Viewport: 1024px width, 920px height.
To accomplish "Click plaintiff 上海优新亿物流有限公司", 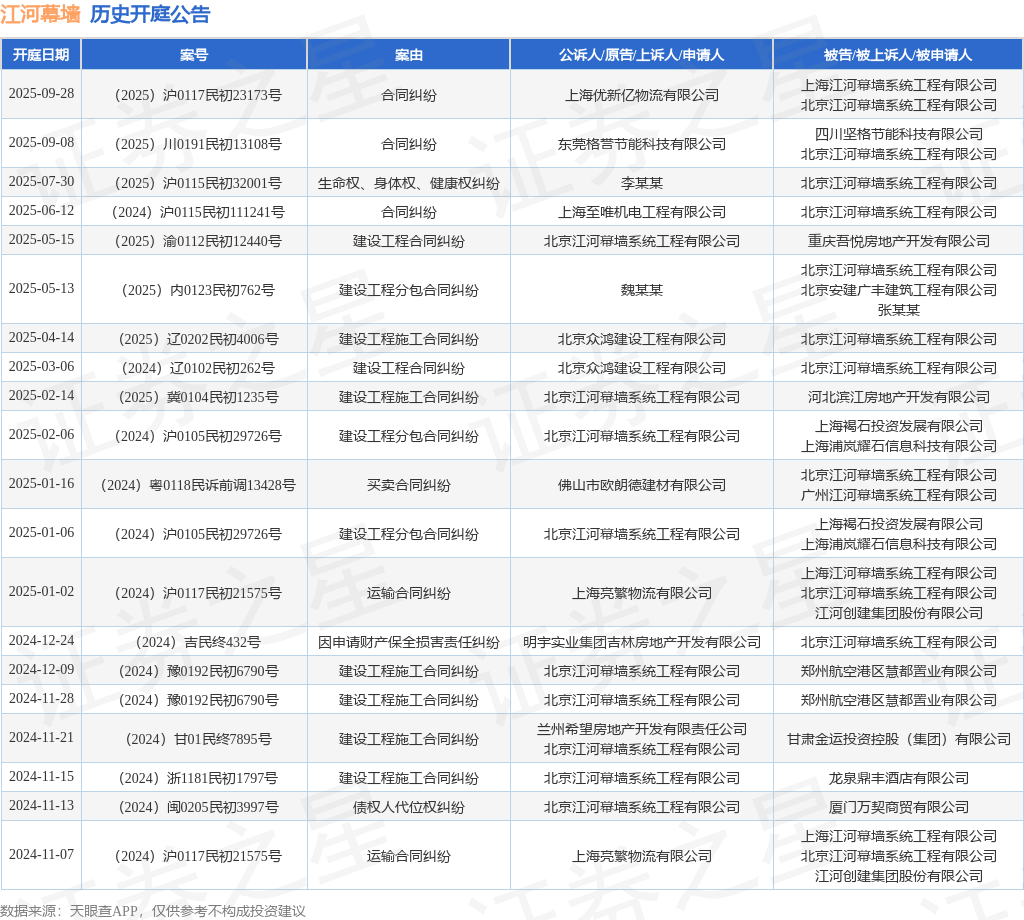I will point(641,95).
